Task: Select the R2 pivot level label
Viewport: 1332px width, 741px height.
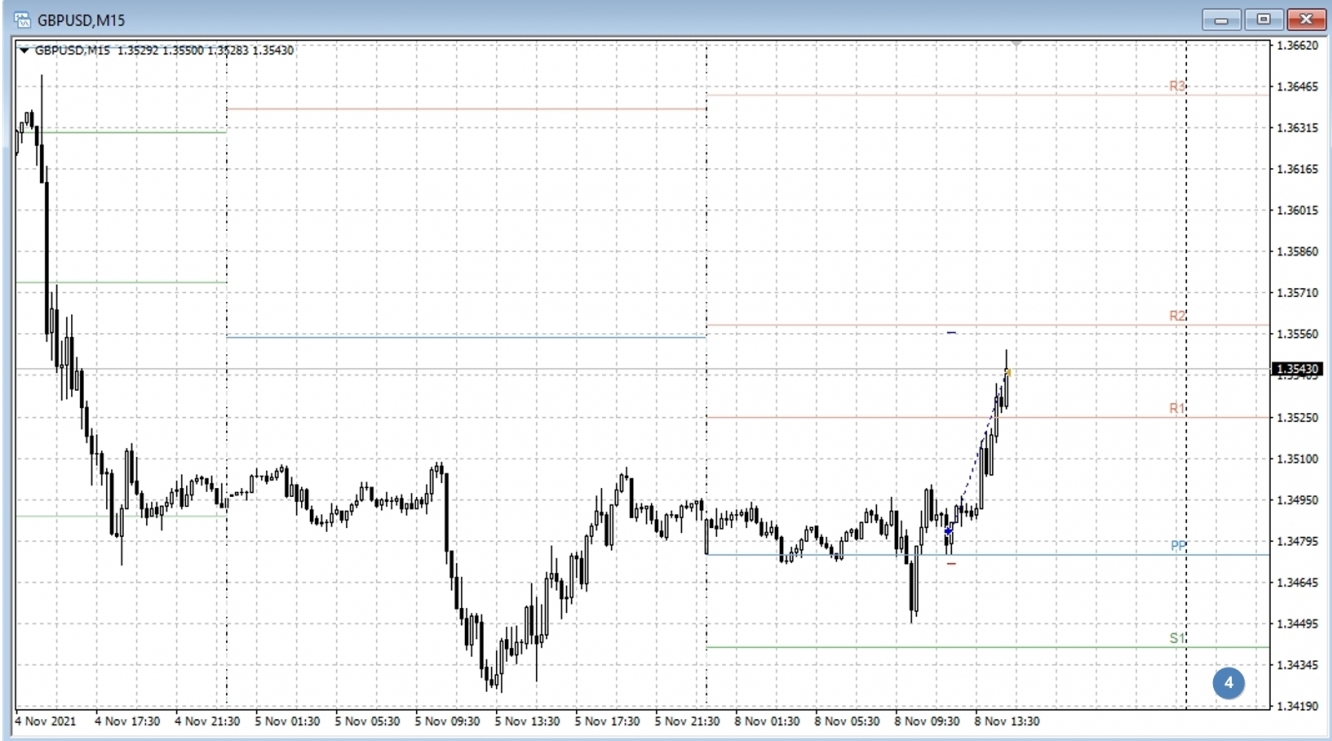Action: [x=1177, y=316]
